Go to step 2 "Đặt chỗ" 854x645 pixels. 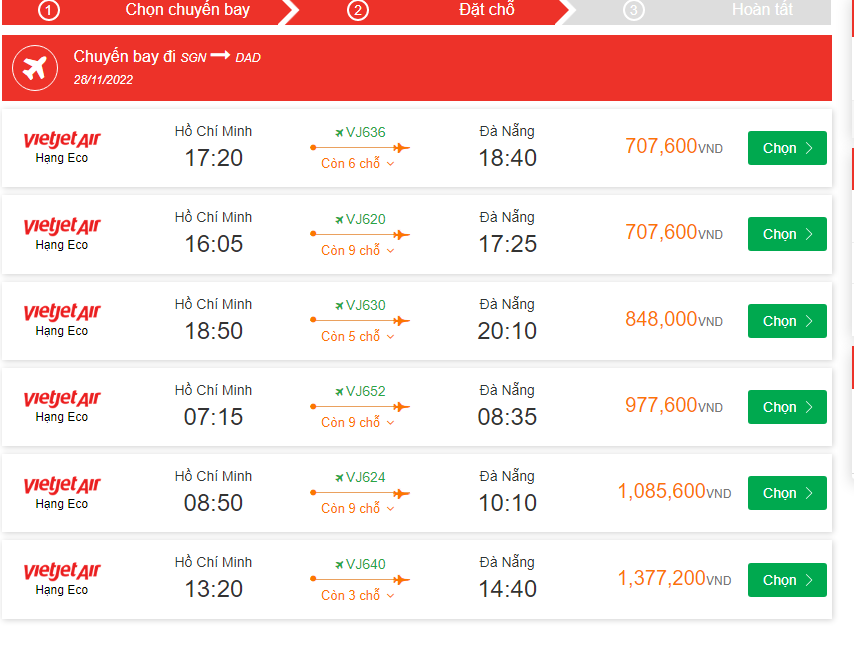pyautogui.click(x=486, y=10)
